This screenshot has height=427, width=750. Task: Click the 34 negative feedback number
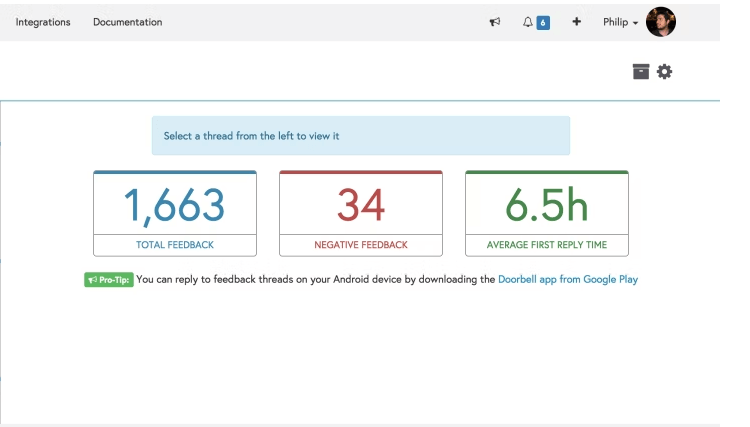click(361, 205)
